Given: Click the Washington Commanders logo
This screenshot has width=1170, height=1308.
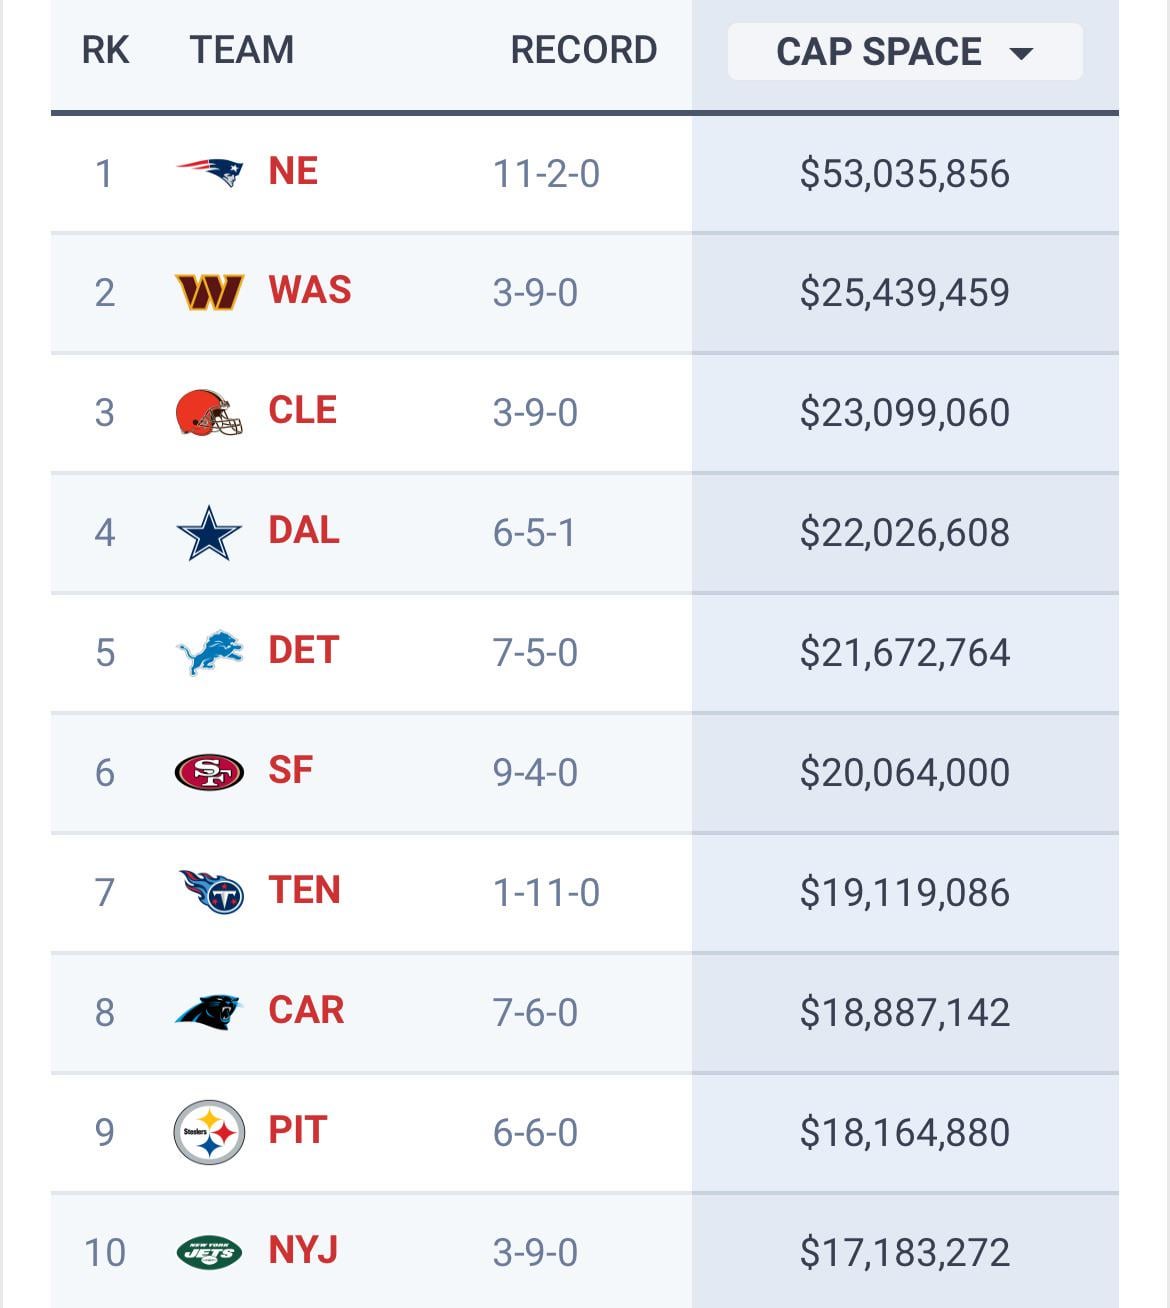Looking at the screenshot, I should pos(209,292).
